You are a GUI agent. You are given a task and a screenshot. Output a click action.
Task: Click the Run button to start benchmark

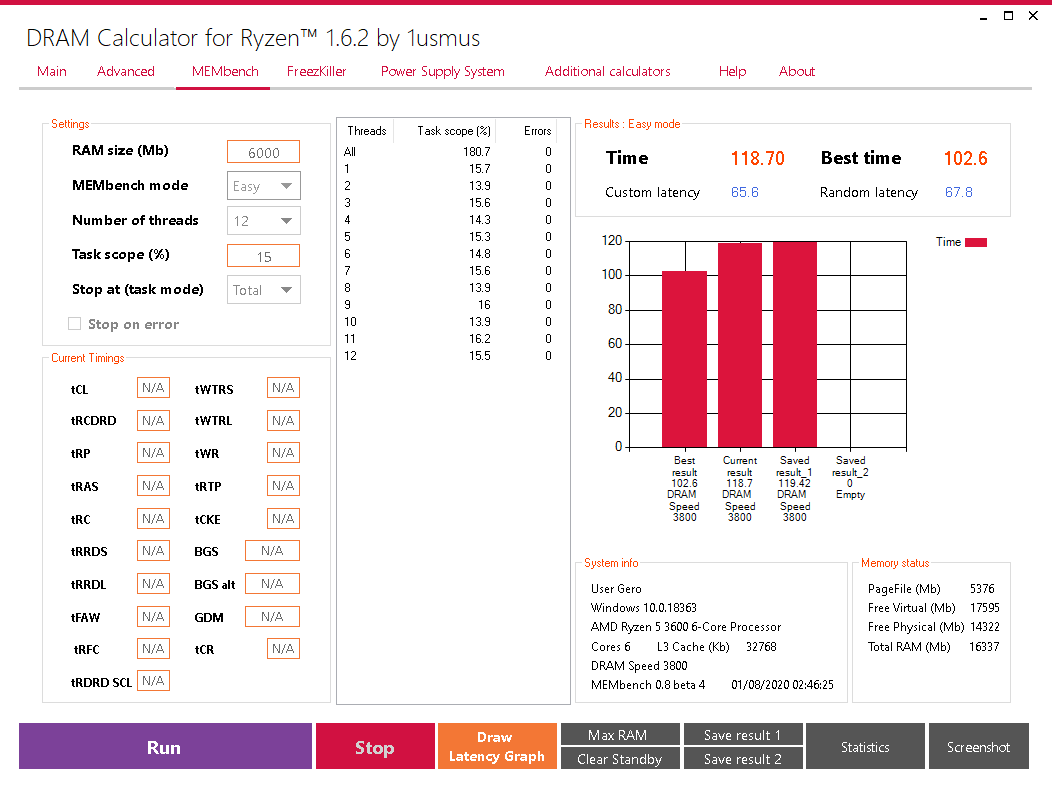pyautogui.click(x=164, y=746)
